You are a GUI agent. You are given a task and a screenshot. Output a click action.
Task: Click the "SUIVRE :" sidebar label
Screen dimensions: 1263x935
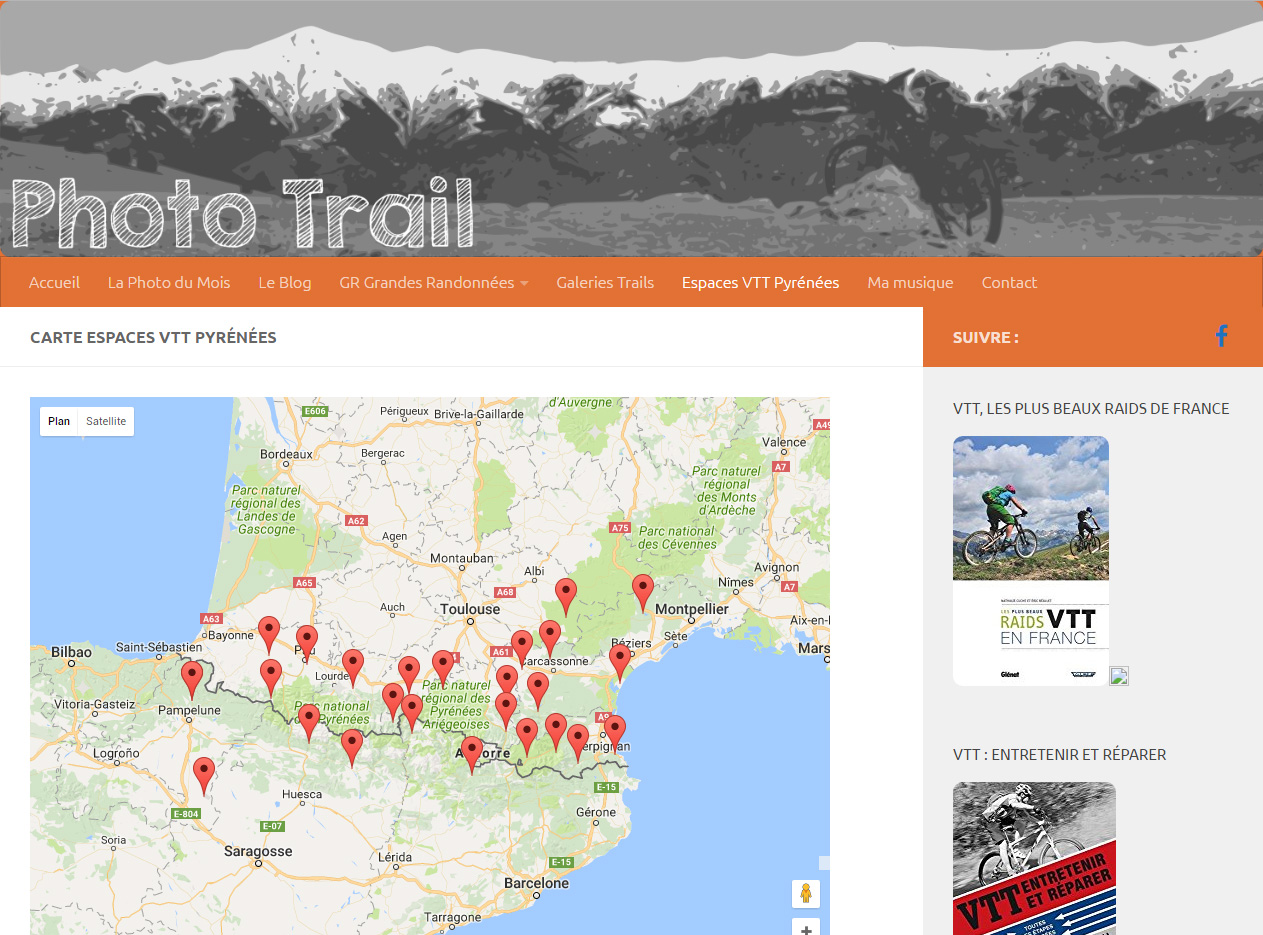[986, 337]
